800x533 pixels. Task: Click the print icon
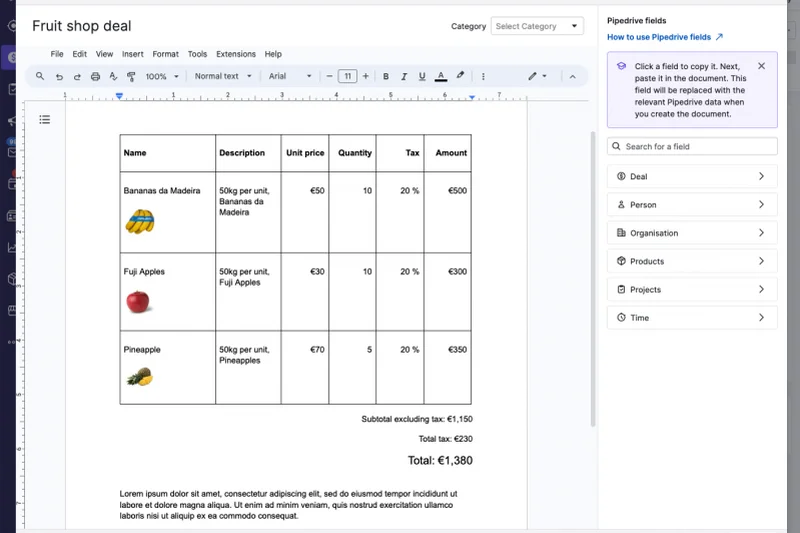click(x=95, y=76)
